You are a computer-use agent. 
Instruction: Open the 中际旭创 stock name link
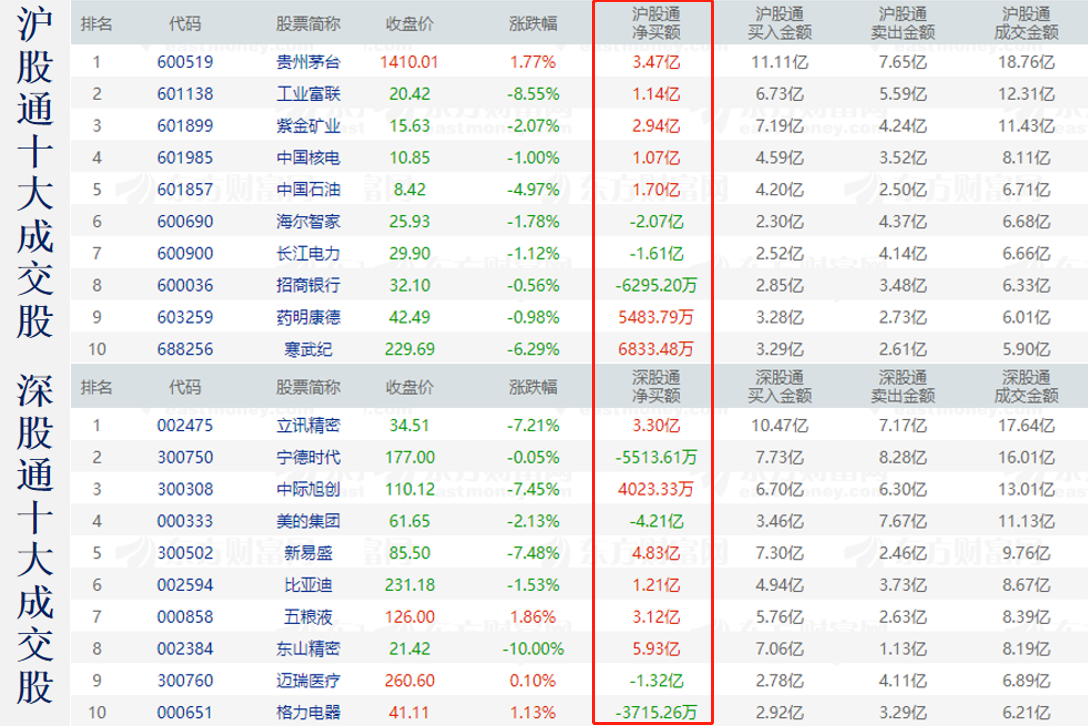[x=308, y=489]
